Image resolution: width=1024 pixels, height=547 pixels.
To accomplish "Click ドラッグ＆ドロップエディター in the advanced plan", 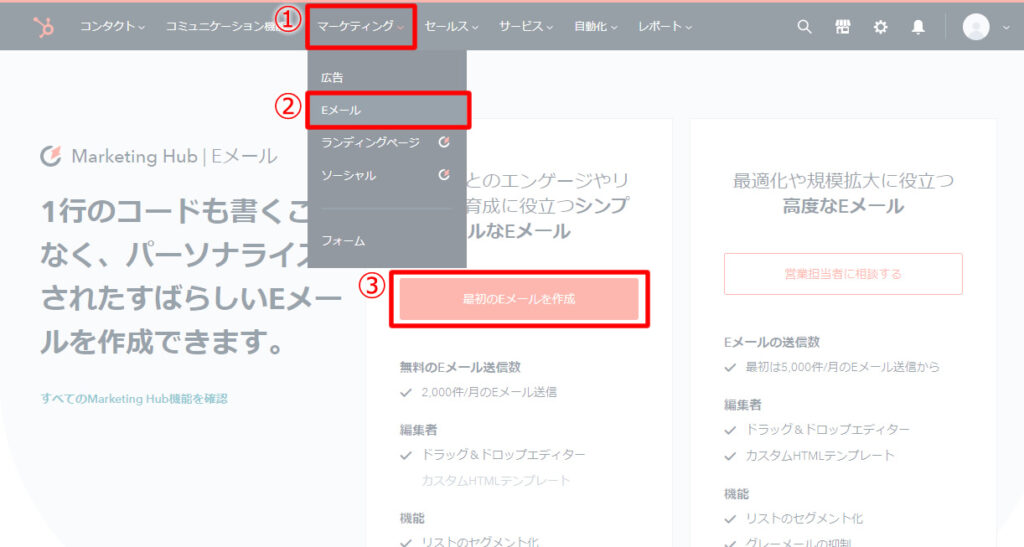I will tap(827, 430).
